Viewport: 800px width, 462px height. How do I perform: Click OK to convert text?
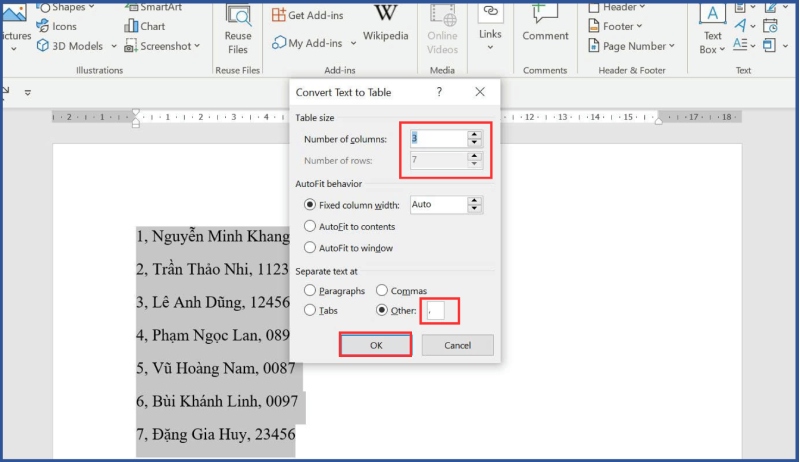pyautogui.click(x=375, y=345)
